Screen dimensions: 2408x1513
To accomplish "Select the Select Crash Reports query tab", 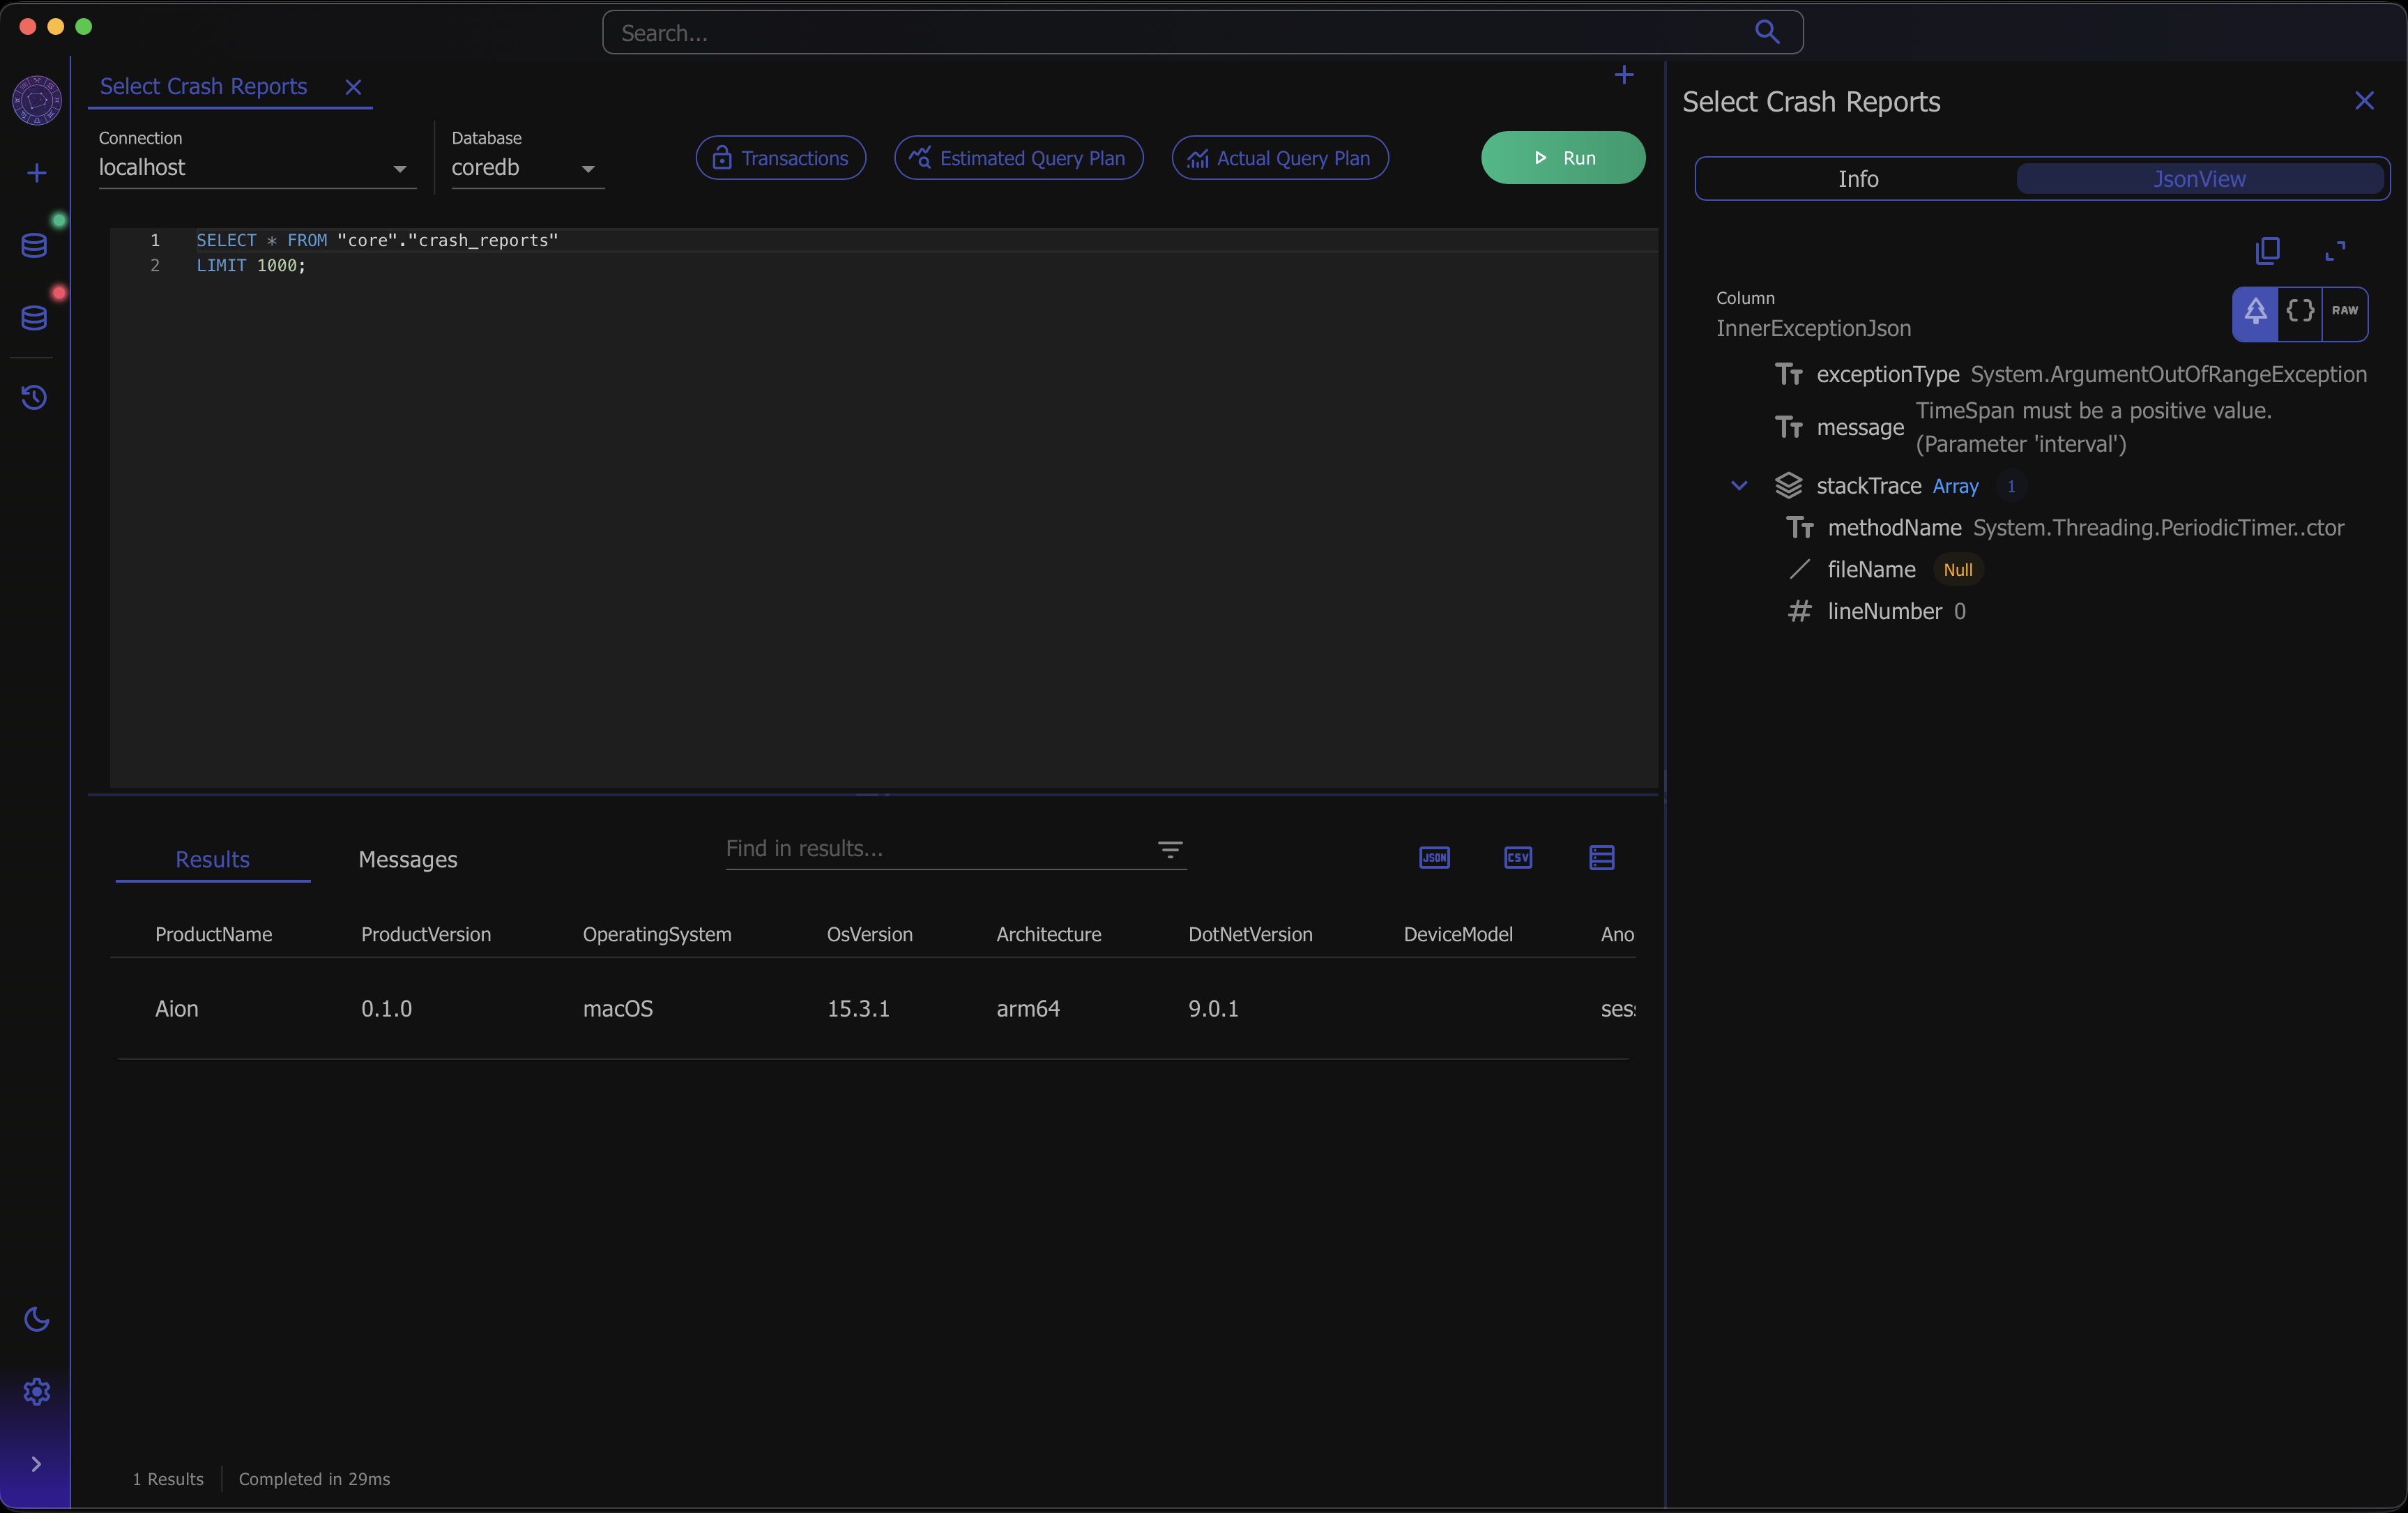I will click(x=203, y=86).
